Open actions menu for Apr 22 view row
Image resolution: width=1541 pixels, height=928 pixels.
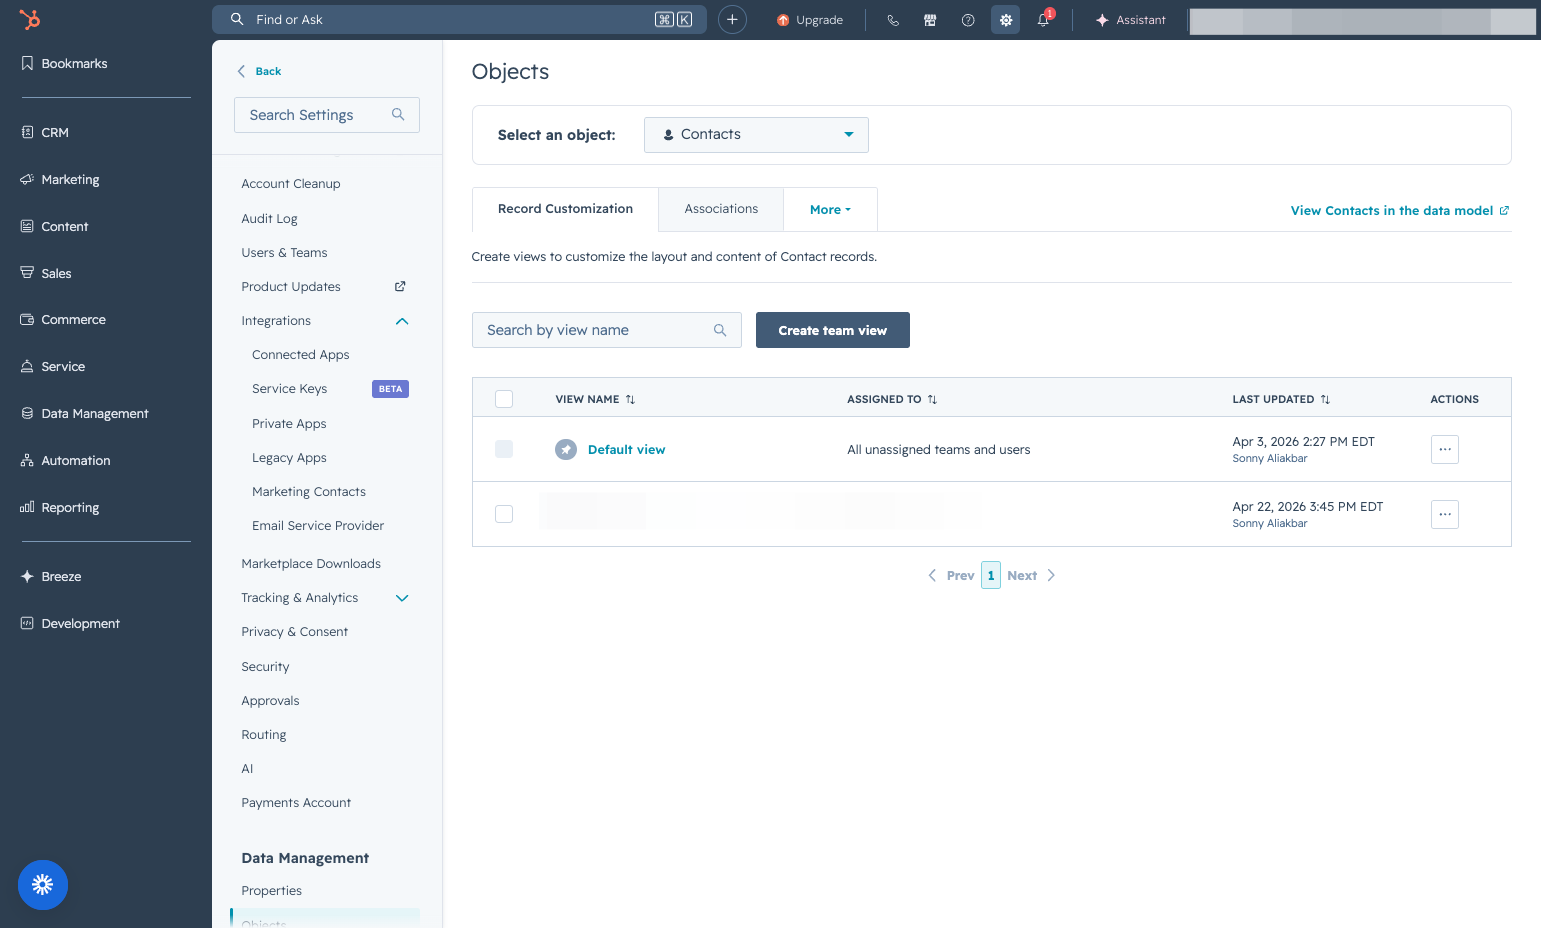[1445, 514]
